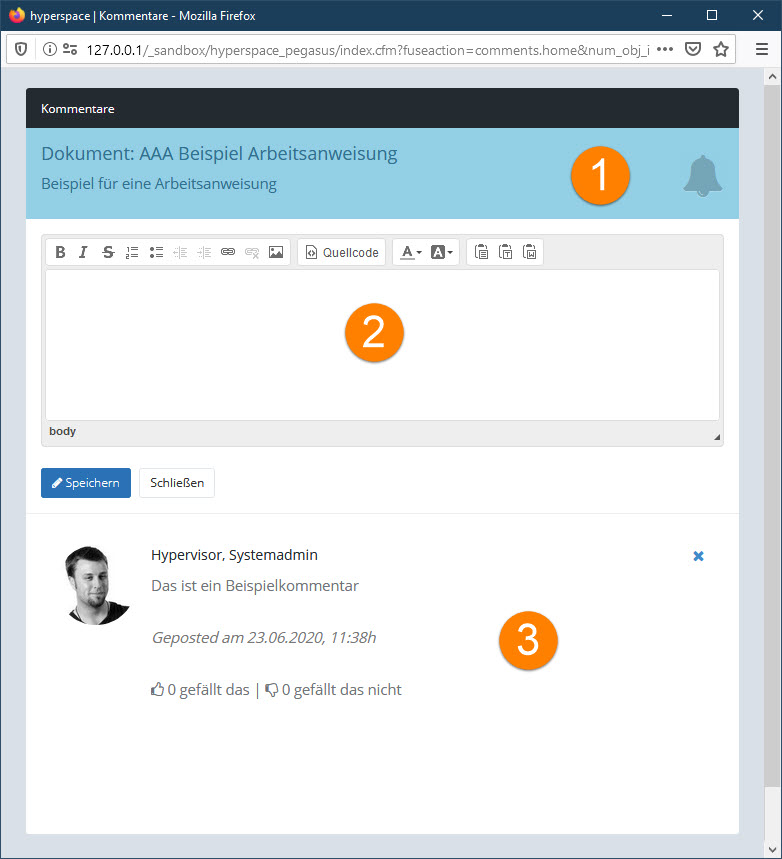Click the paste icon in the editor toolbar

pos(481,253)
